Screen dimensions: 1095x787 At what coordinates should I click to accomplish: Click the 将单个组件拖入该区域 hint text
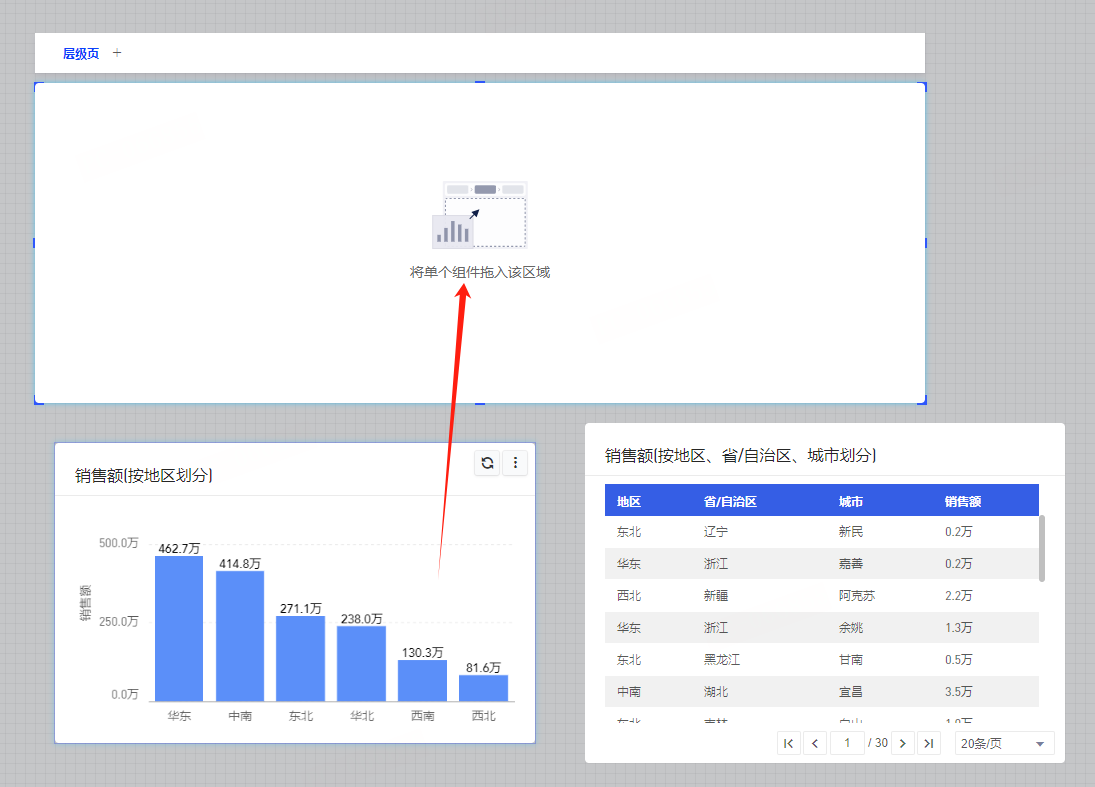pos(480,272)
